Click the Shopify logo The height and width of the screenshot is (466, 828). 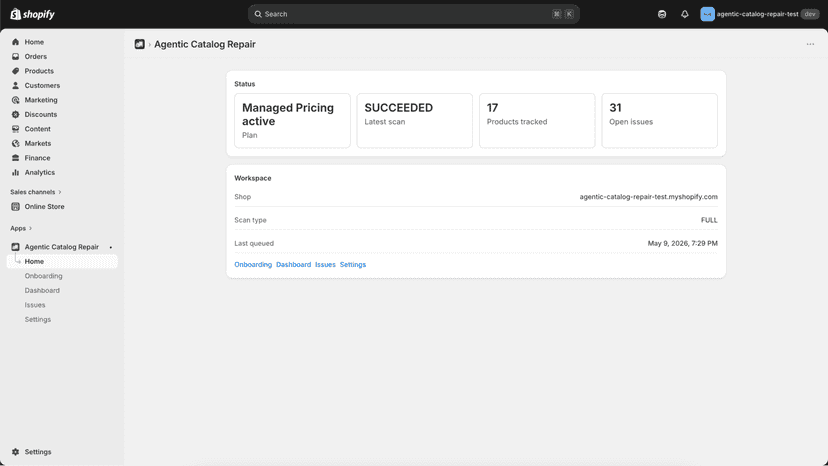[x=32, y=14]
